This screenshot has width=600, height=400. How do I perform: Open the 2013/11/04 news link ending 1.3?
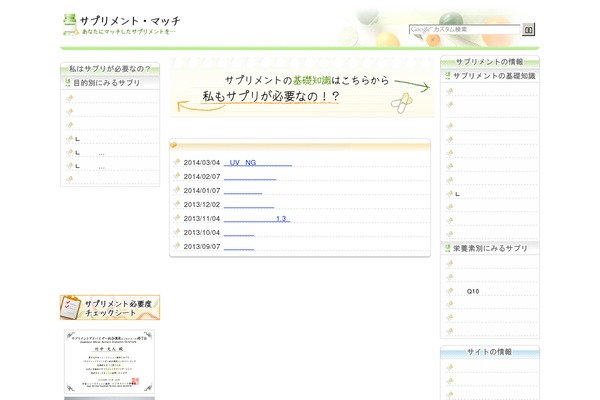(257, 219)
